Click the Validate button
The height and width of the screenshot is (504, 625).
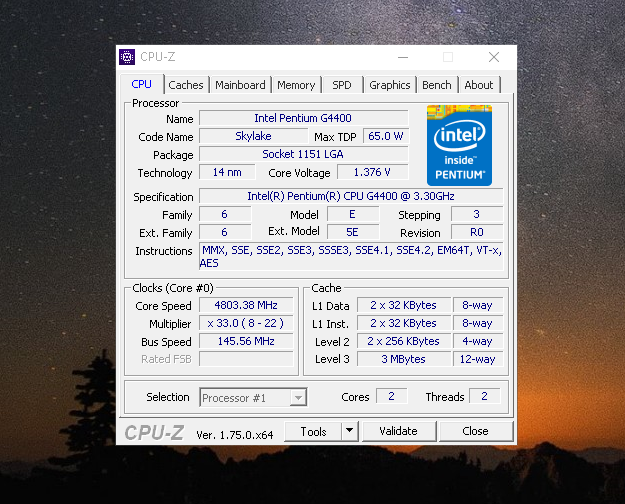click(x=399, y=431)
